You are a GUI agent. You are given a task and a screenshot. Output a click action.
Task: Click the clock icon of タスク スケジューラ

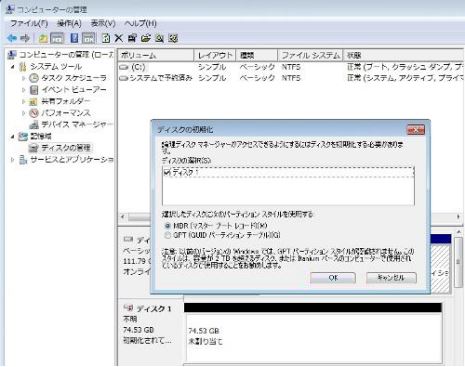click(x=34, y=78)
